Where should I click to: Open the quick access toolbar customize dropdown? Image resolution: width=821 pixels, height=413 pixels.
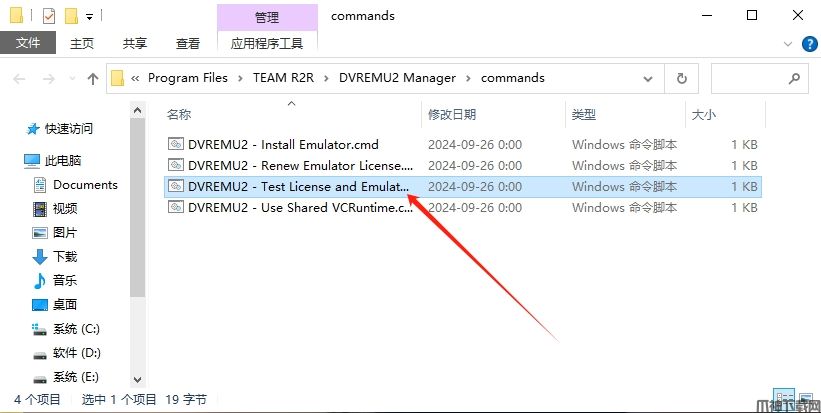tap(90, 17)
